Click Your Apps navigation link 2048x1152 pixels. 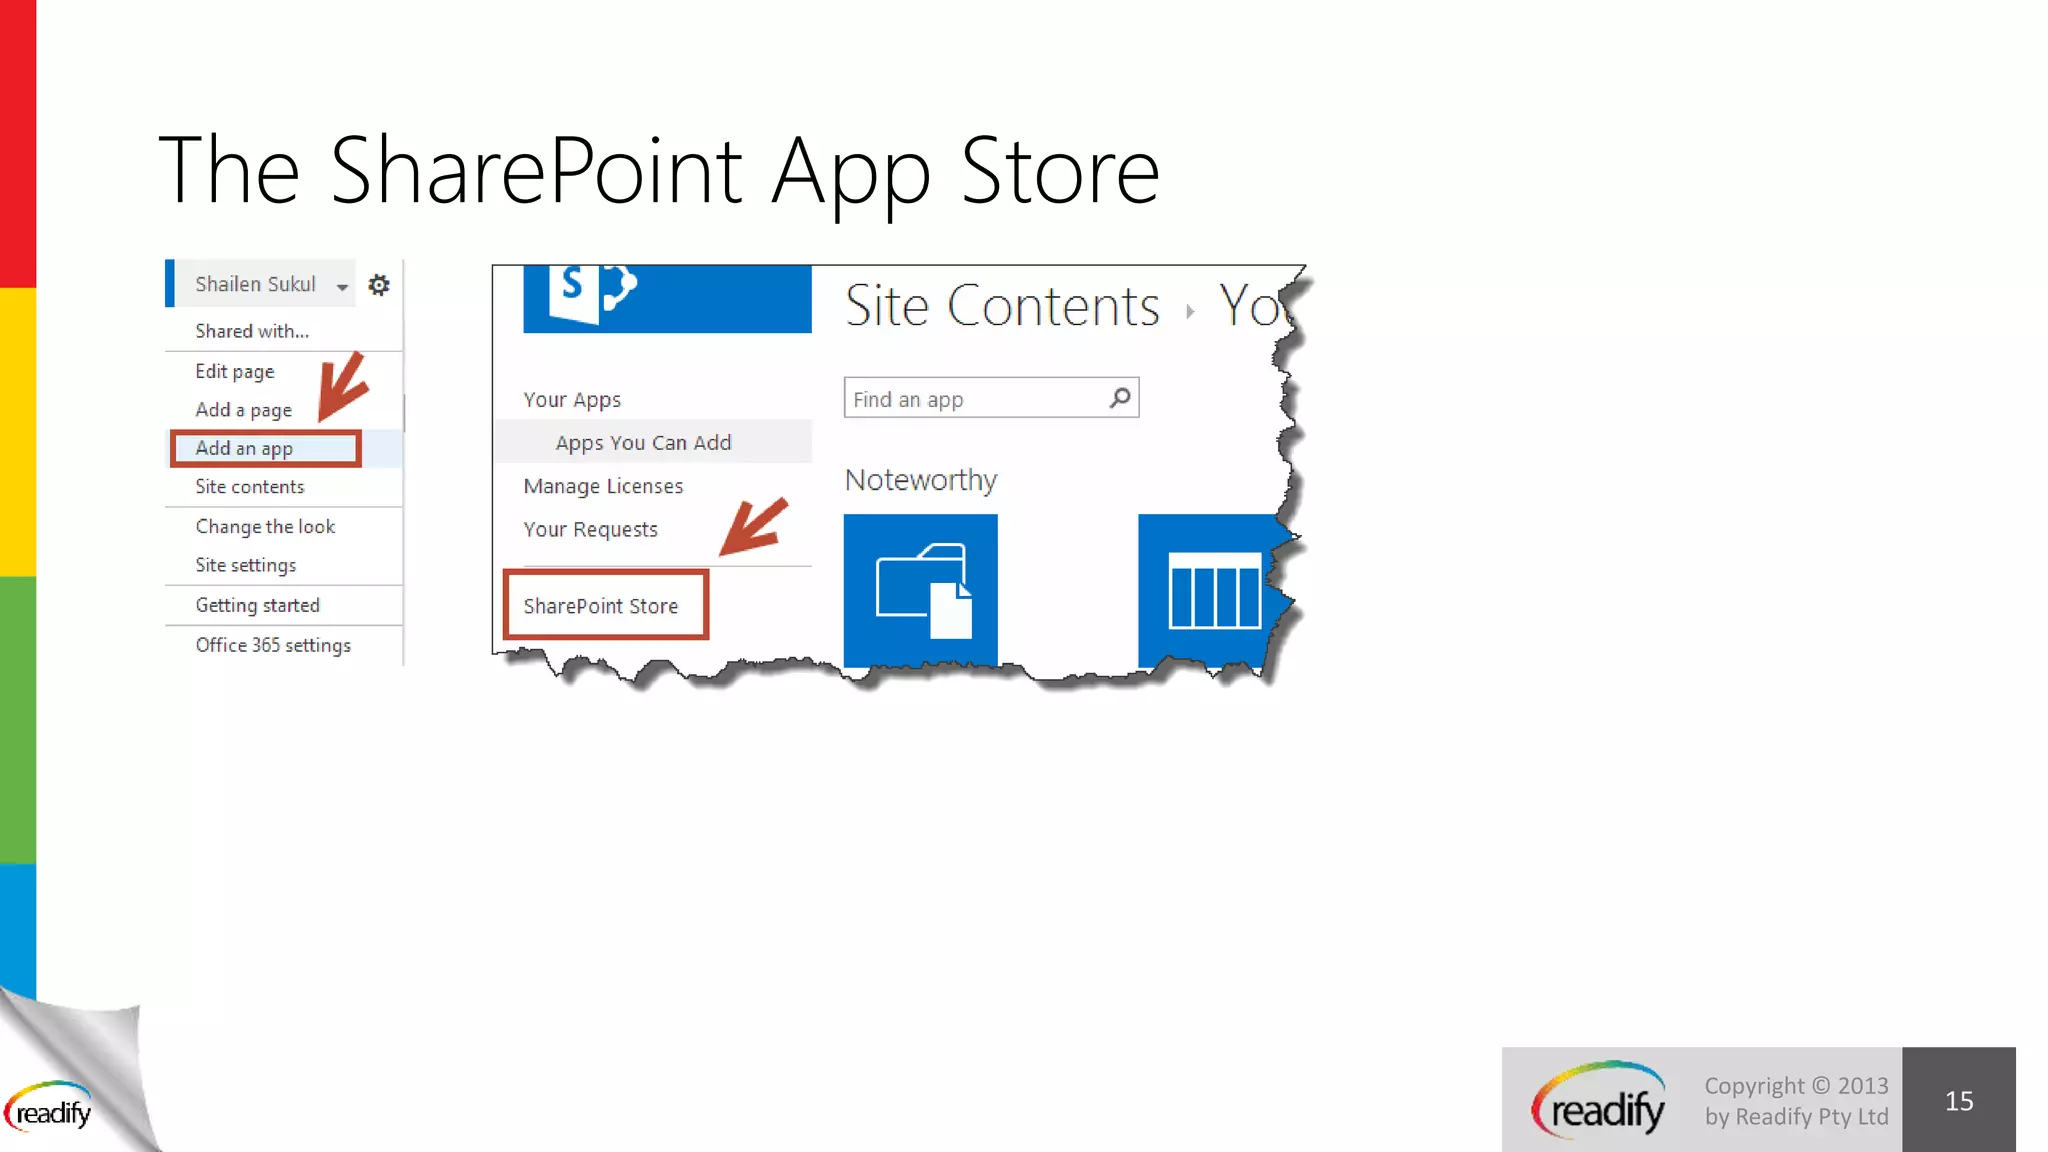(x=572, y=400)
